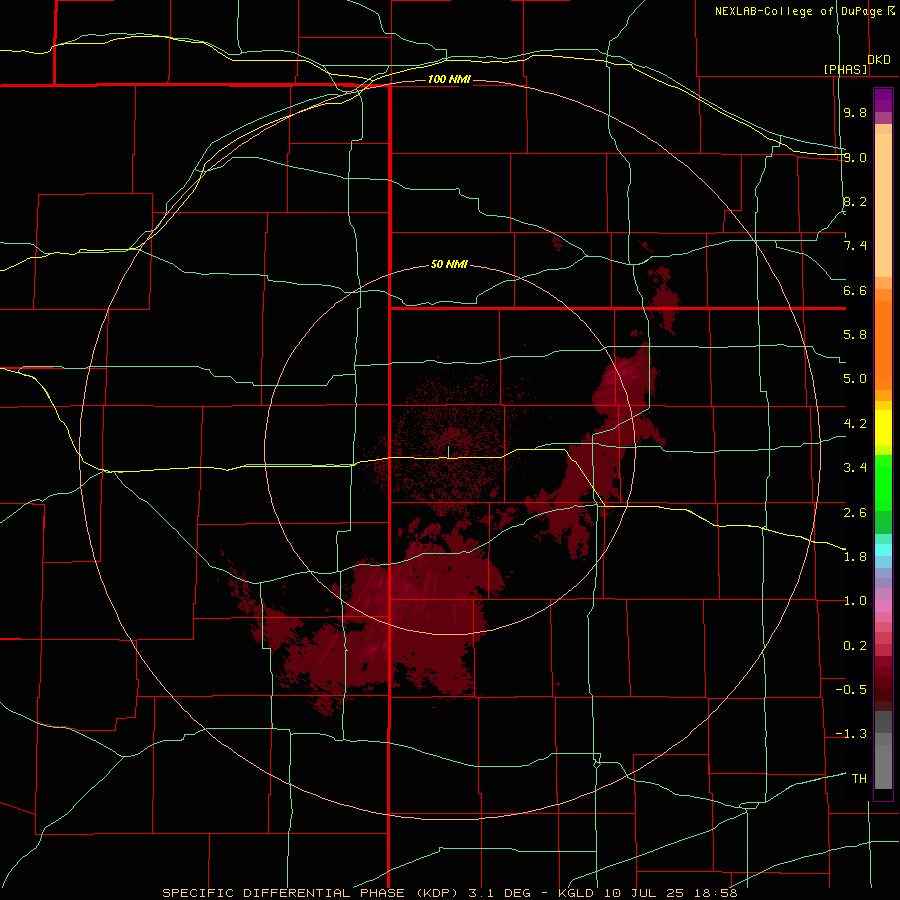Viewport: 900px width, 900px height.
Task: Click the -1.3 legend value
Action: coord(851,734)
